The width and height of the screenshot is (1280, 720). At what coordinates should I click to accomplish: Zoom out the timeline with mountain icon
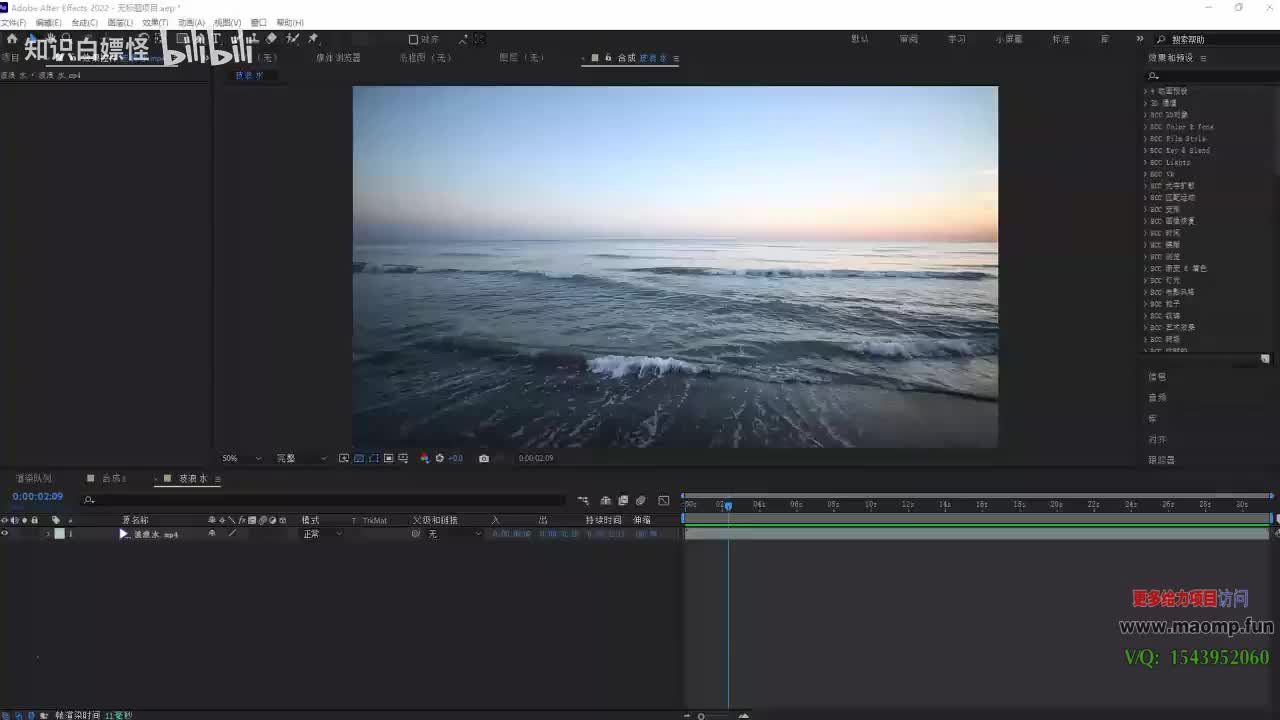[687, 715]
